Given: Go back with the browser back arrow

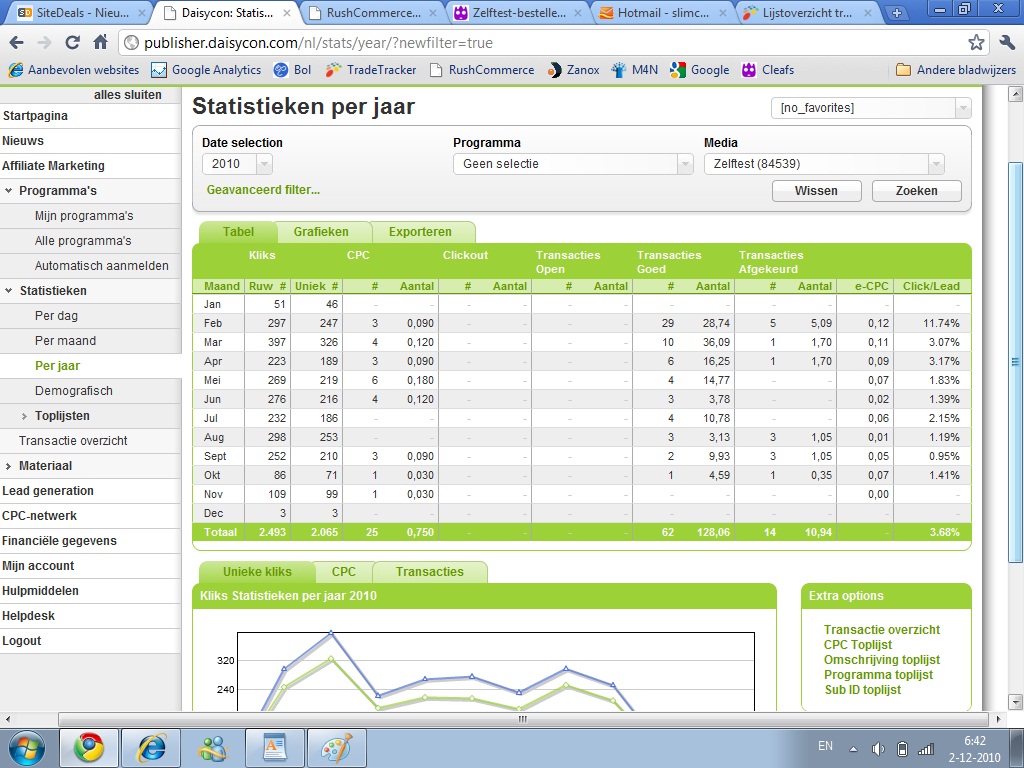Looking at the screenshot, I should pos(17,43).
